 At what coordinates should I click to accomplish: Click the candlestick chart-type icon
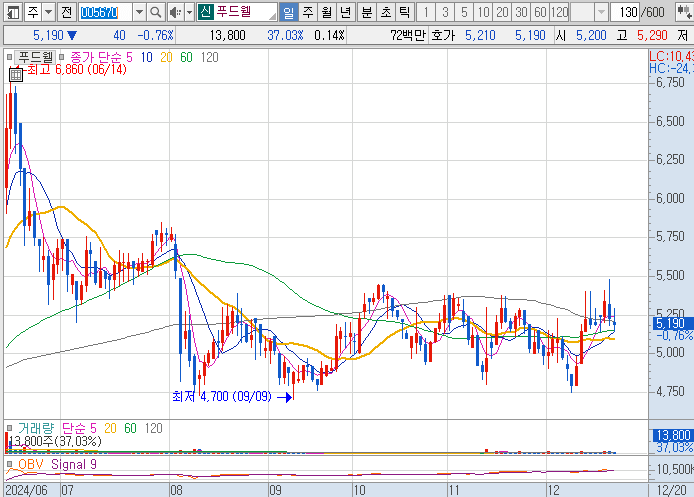(x=684, y=12)
